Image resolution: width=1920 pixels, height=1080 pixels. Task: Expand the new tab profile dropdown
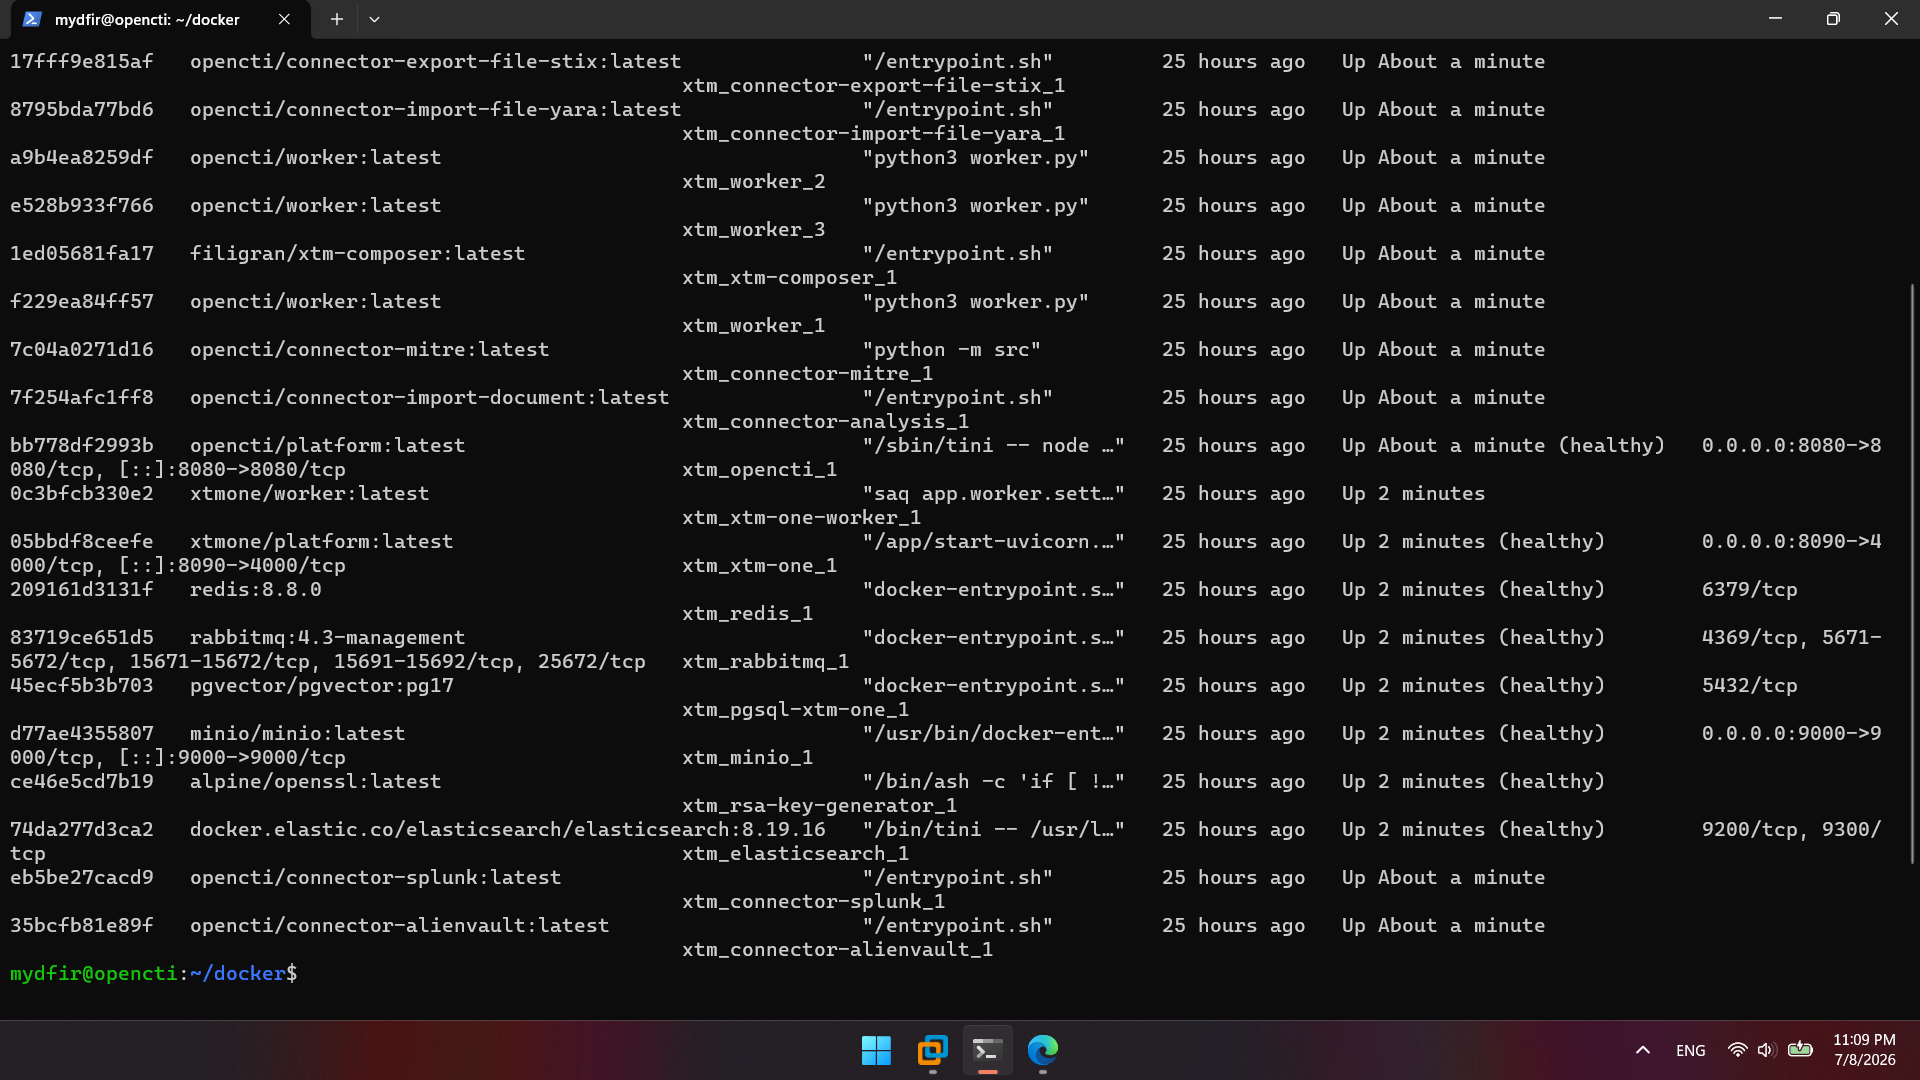[x=374, y=19]
